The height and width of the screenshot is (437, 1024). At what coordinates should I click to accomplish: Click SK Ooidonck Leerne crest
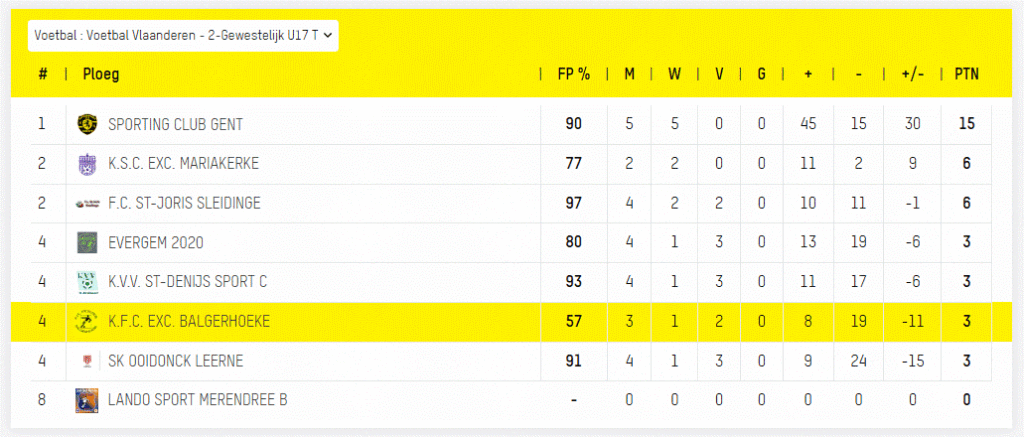[87, 361]
